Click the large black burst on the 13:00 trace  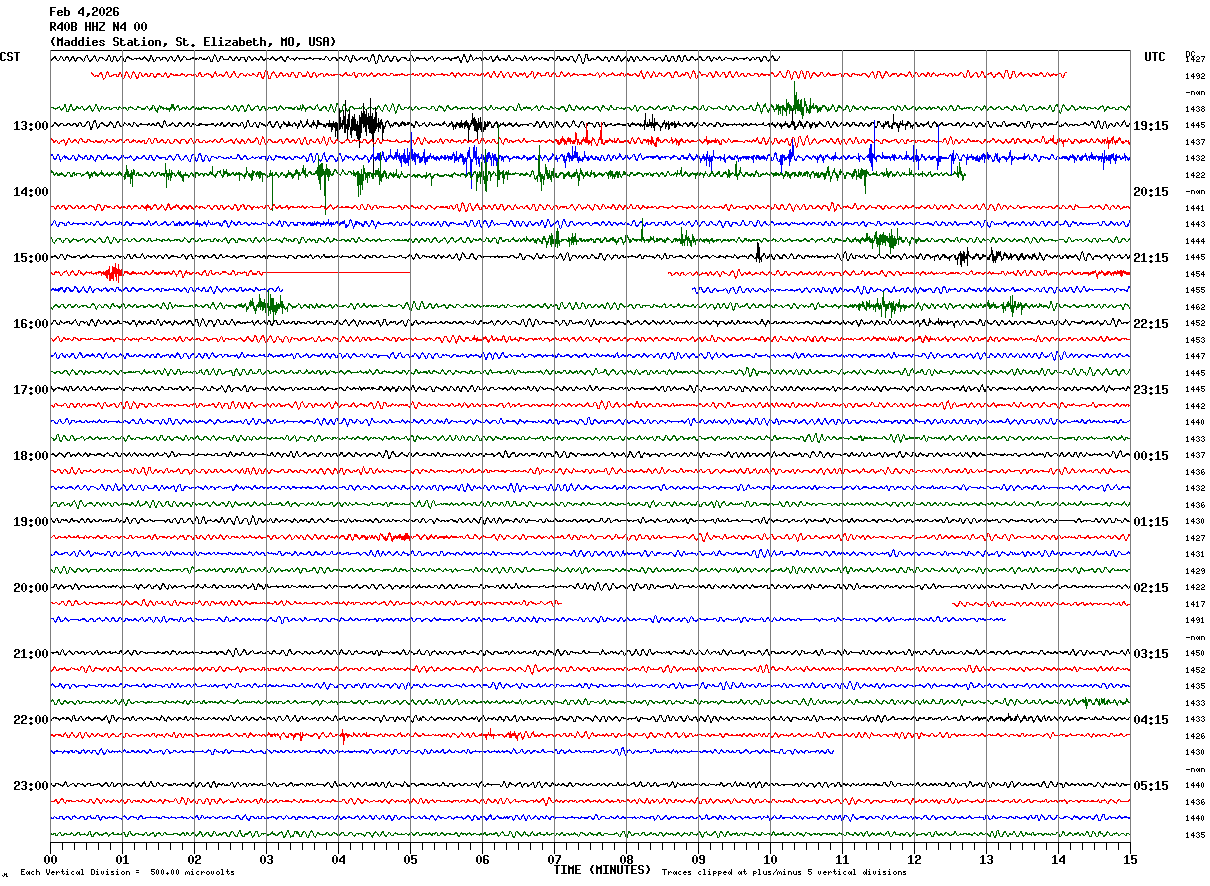point(359,125)
